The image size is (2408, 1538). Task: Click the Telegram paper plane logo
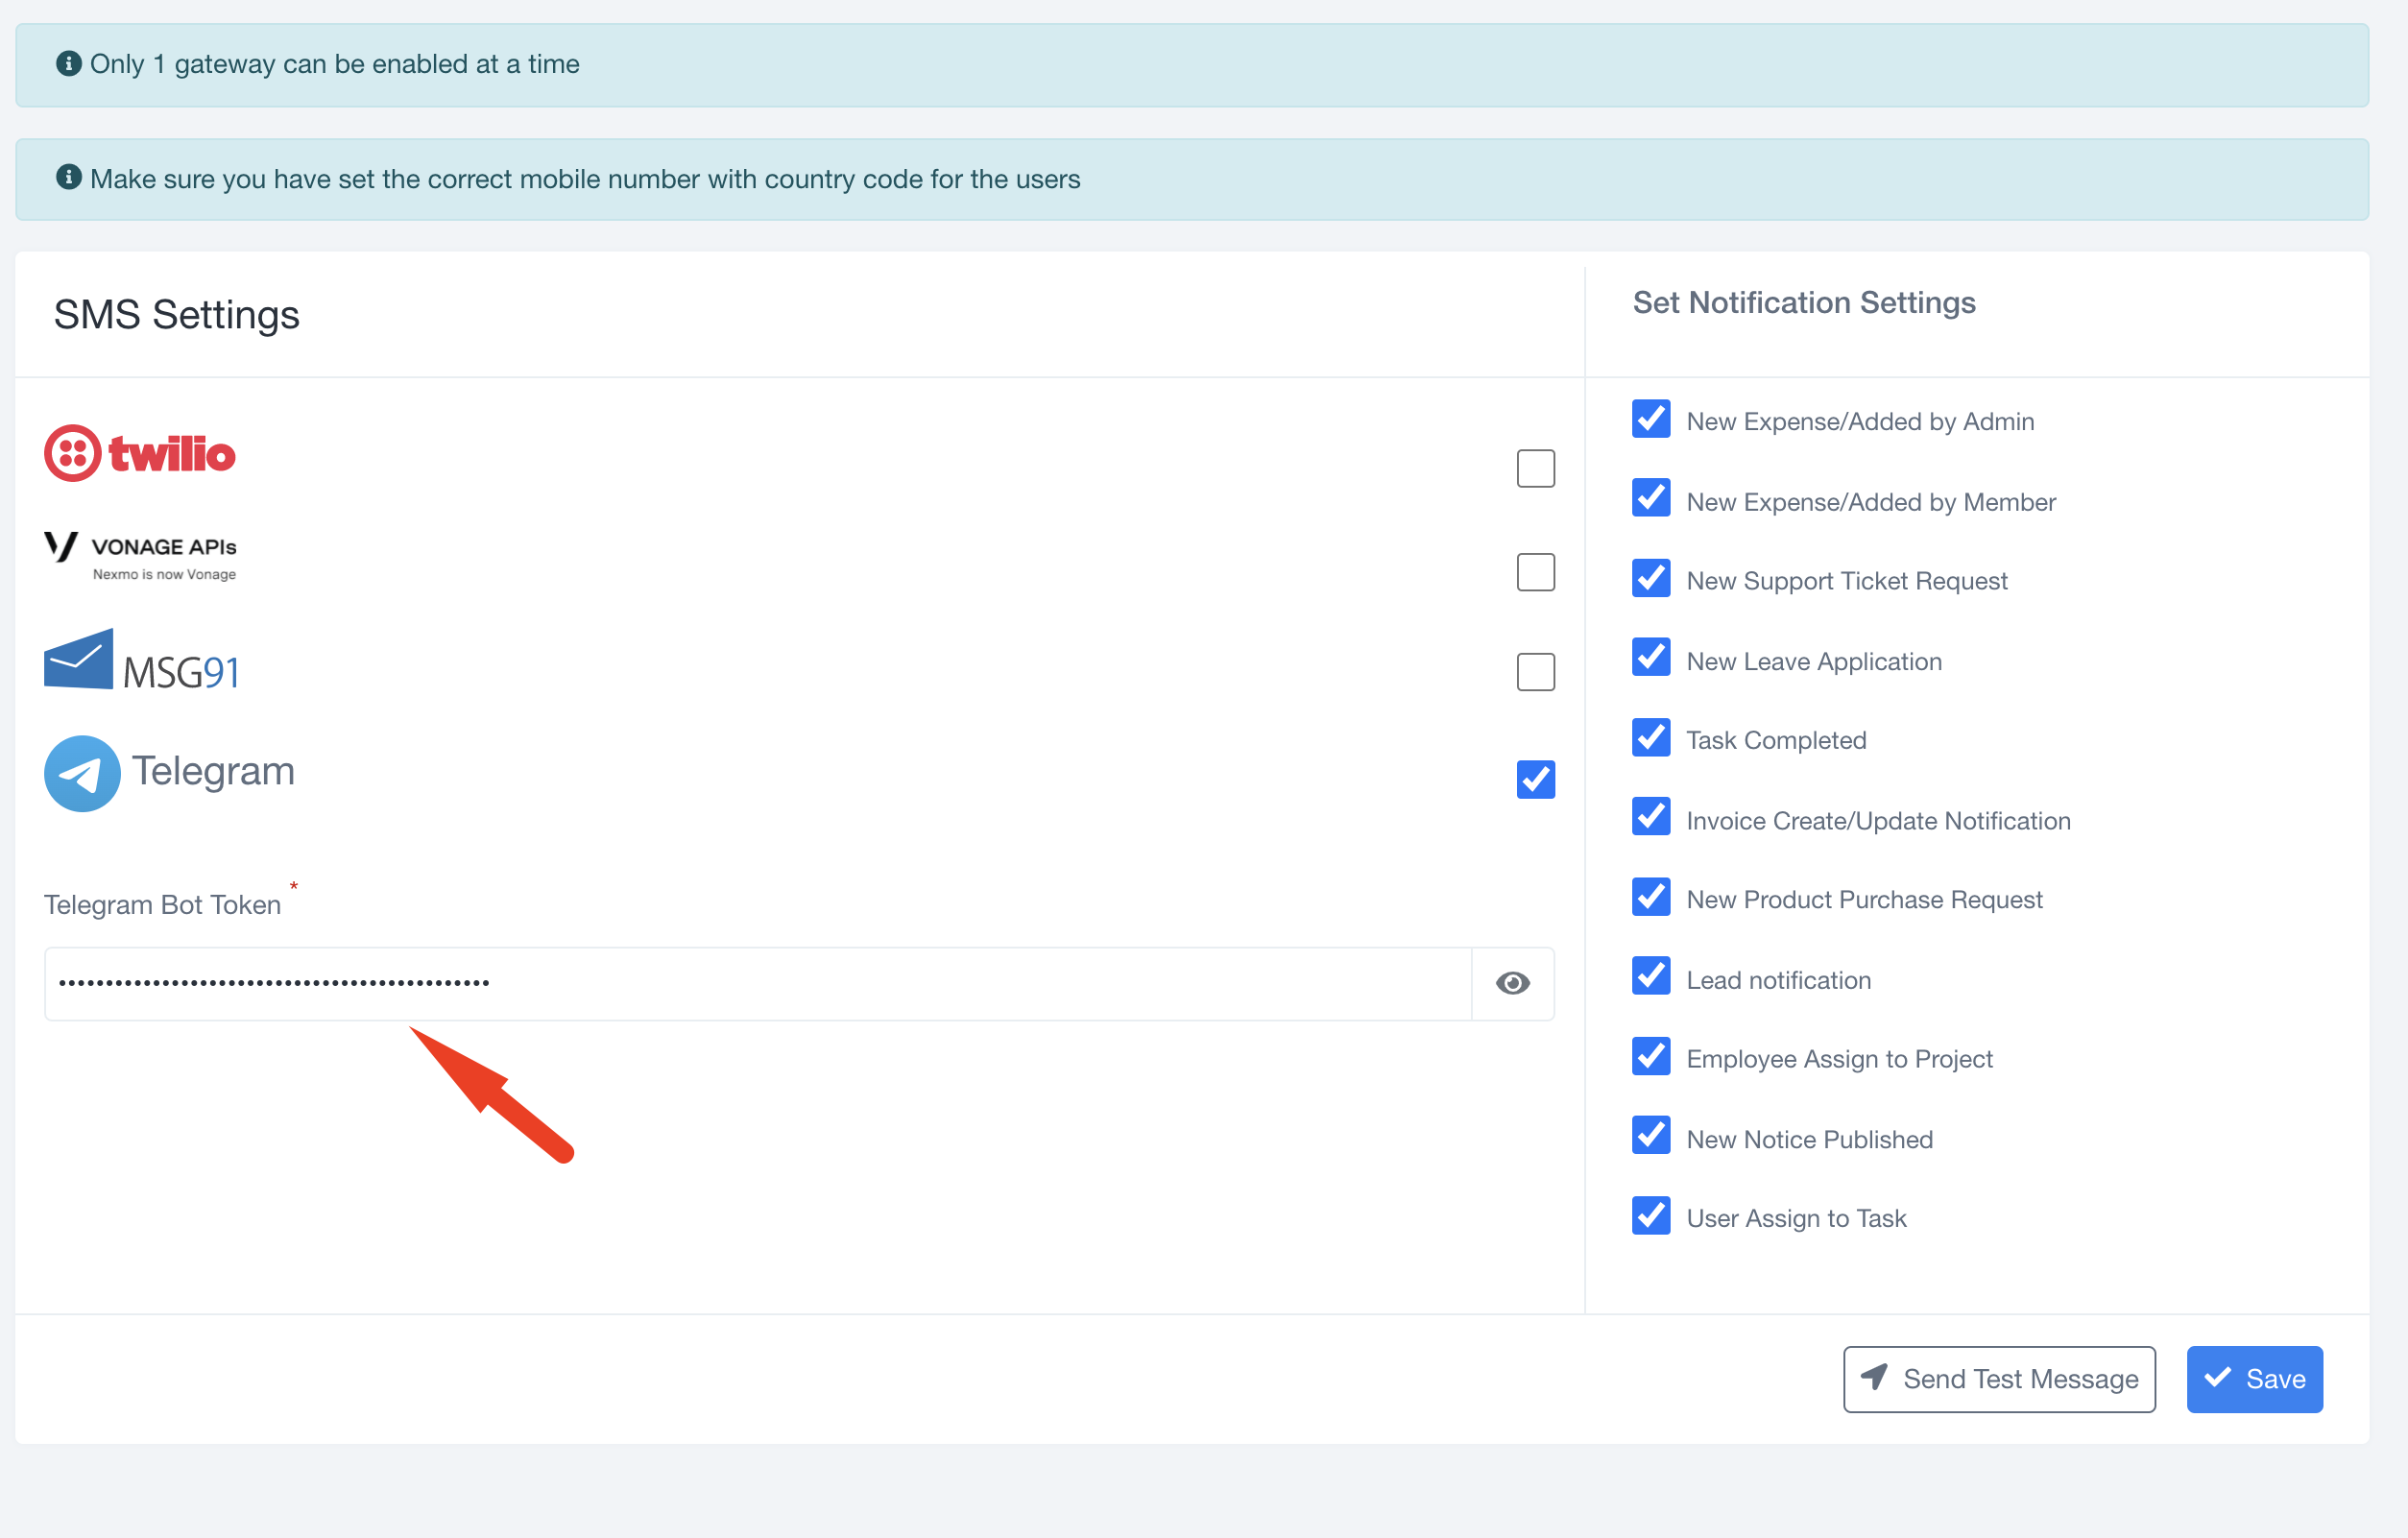[82, 773]
